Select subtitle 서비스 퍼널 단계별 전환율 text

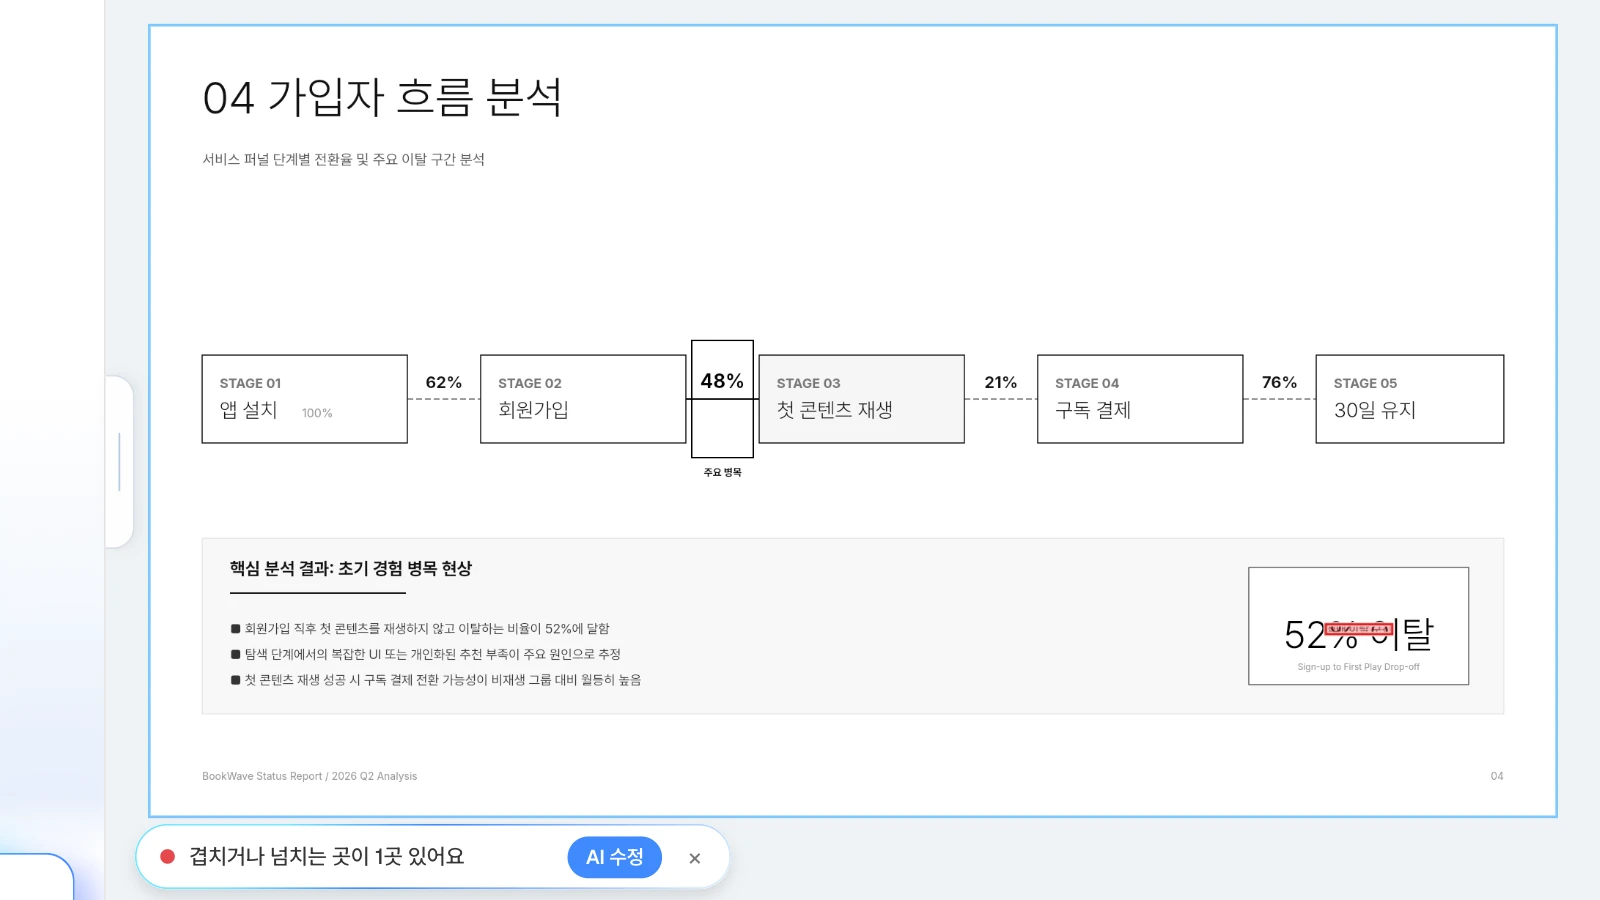pyautogui.click(x=343, y=159)
